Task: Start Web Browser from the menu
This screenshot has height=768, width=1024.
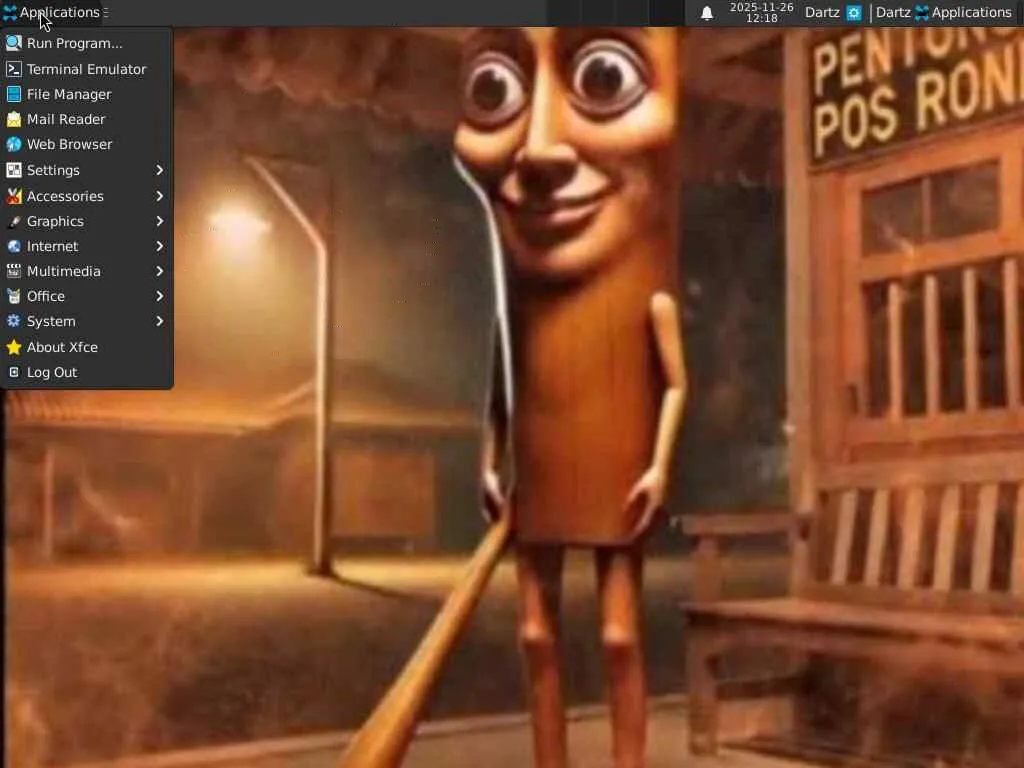Action: click(87, 144)
